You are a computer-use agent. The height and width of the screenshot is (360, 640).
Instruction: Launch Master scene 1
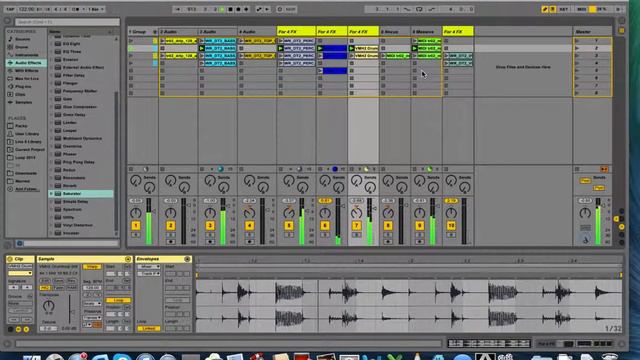578,41
